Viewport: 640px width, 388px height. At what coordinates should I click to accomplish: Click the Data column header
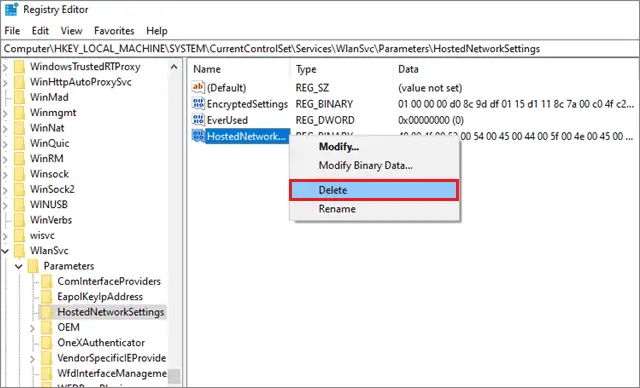click(x=408, y=69)
